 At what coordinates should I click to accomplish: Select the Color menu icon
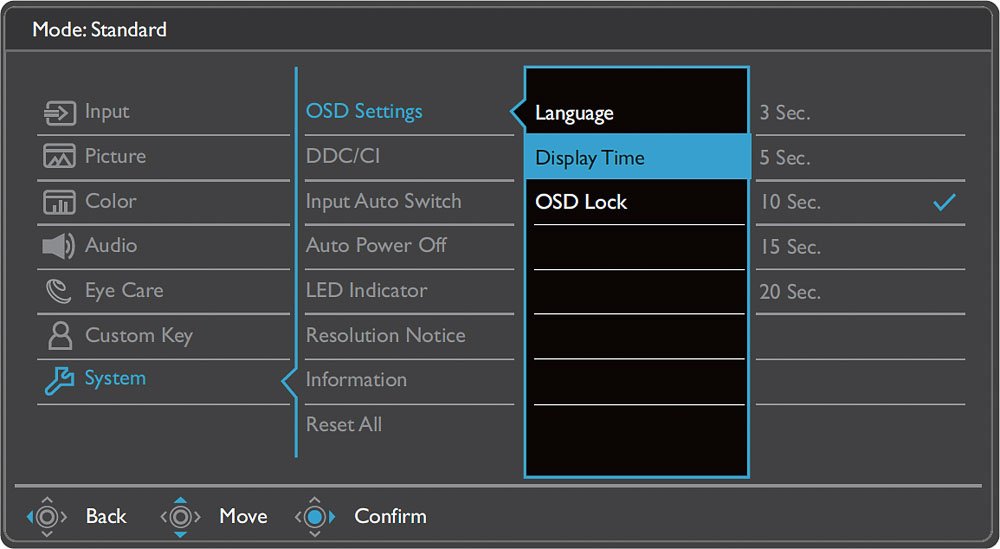coord(59,202)
